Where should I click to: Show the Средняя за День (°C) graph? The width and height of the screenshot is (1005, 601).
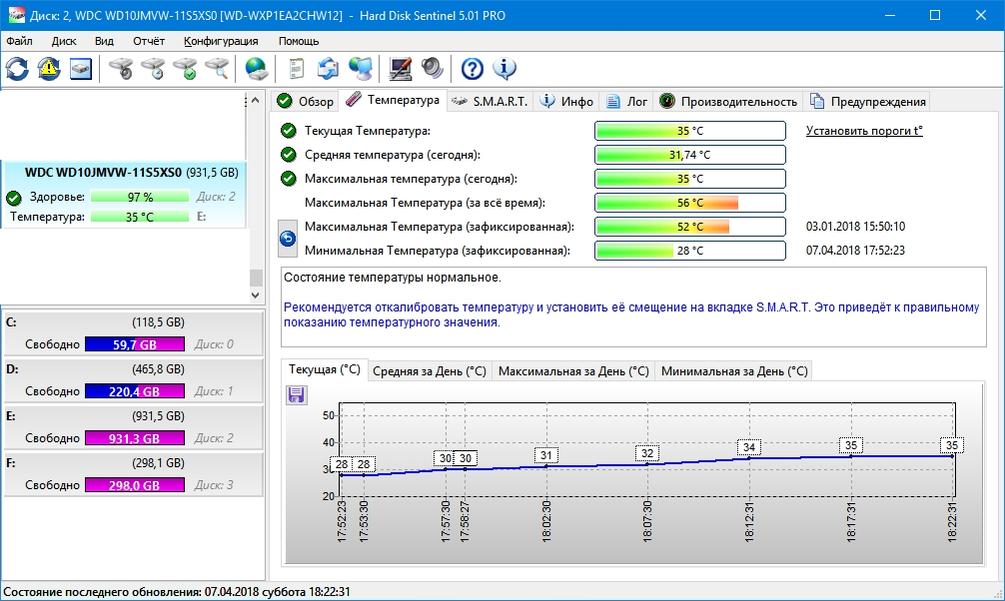(x=429, y=371)
